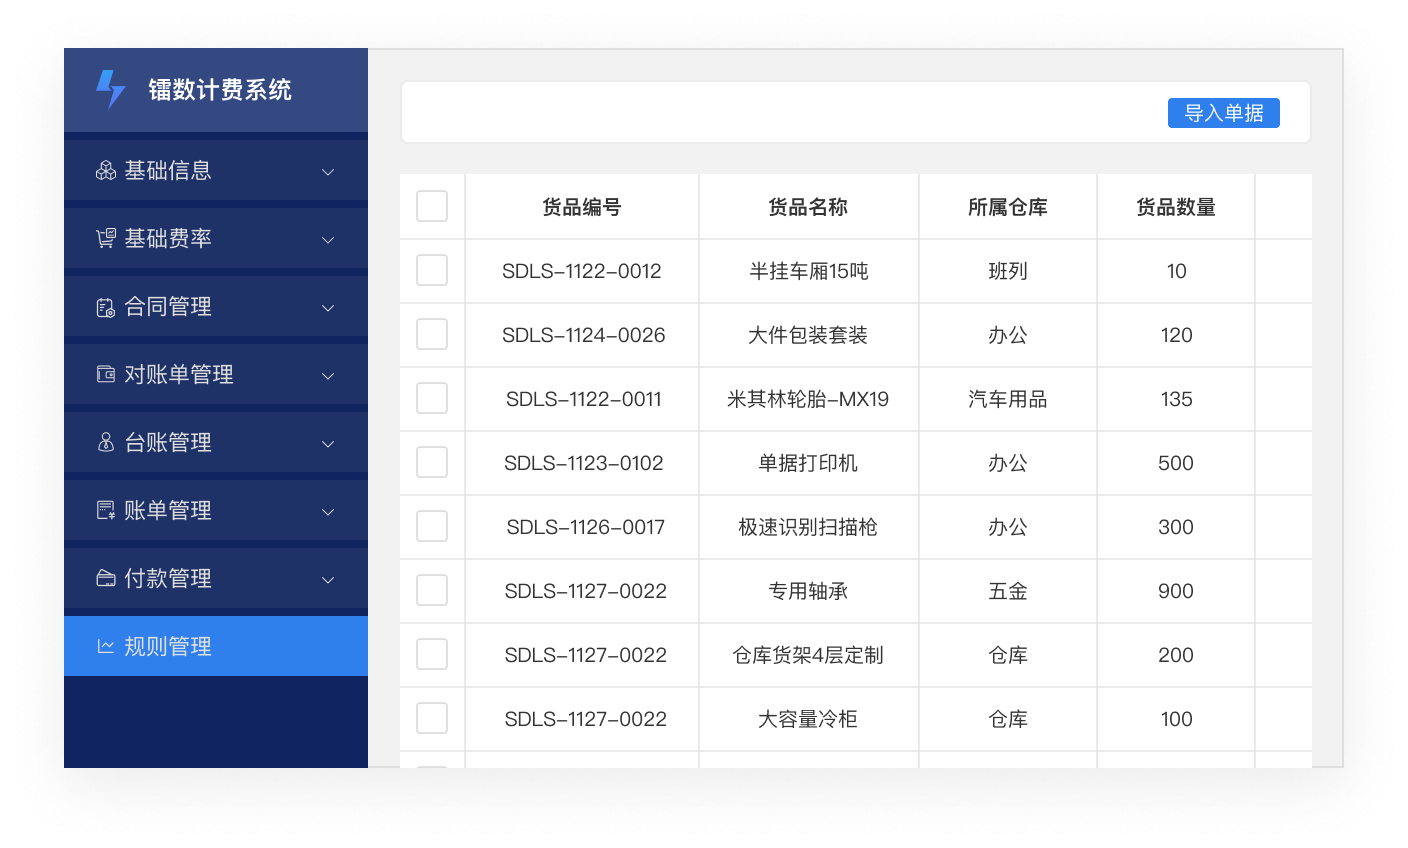Image resolution: width=1408 pixels, height=848 pixels.
Task: Click the 货品数量 column header
Action: (1176, 207)
